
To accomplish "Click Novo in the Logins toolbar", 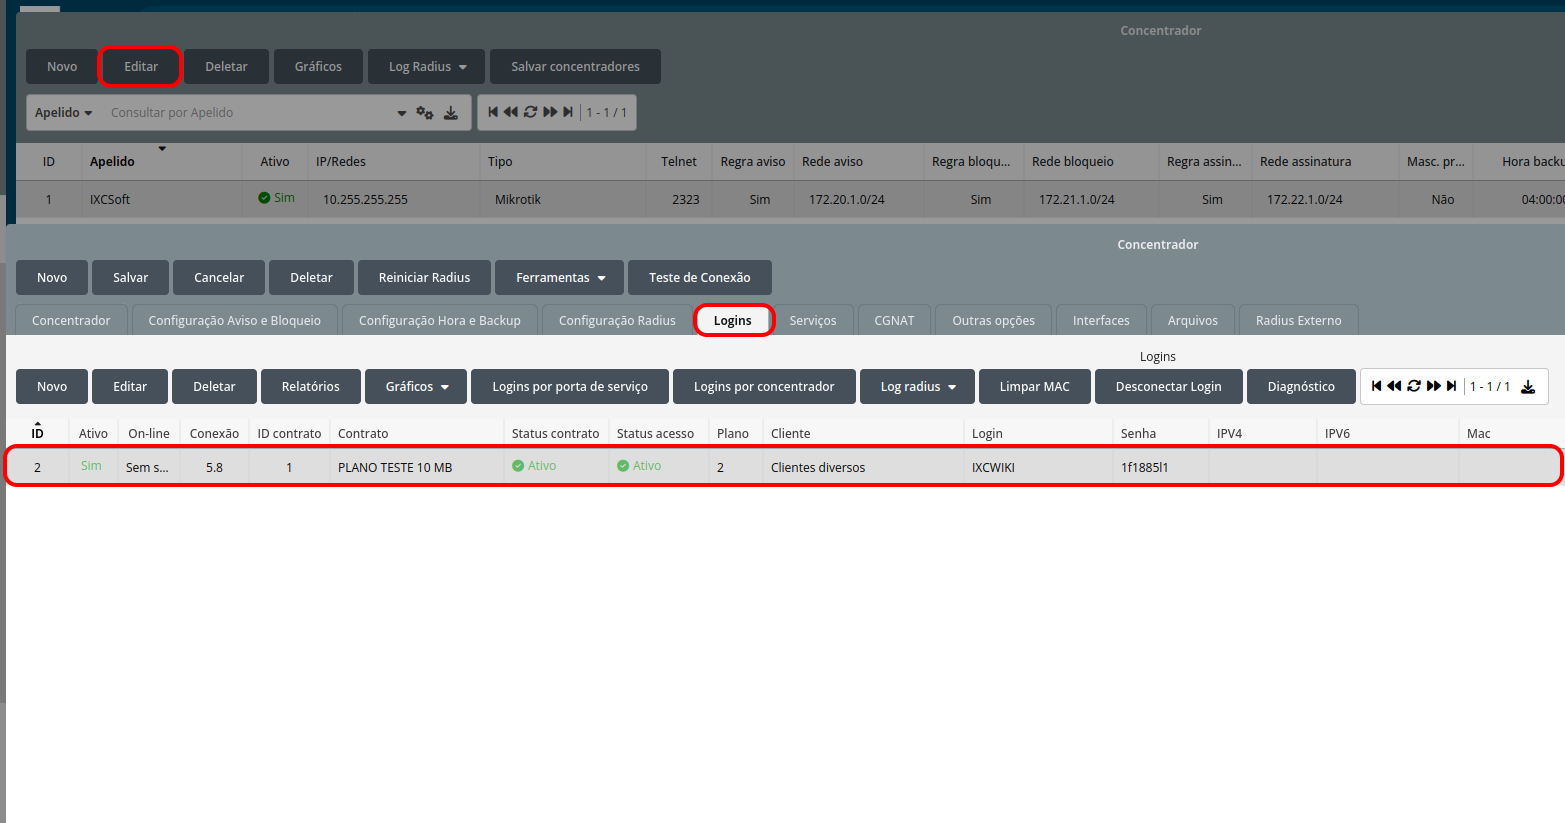I will pyautogui.click(x=52, y=387).
